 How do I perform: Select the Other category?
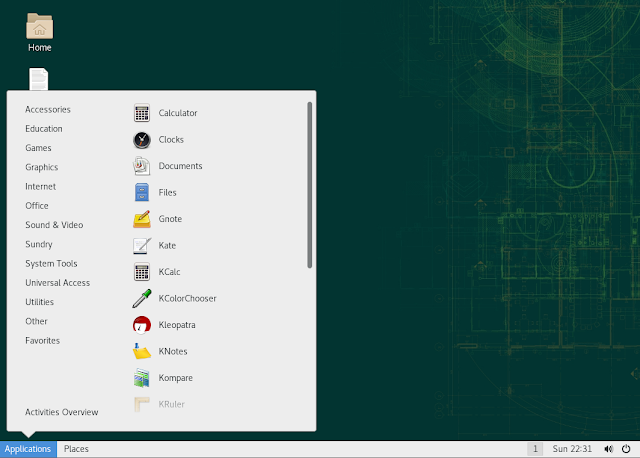point(36,321)
